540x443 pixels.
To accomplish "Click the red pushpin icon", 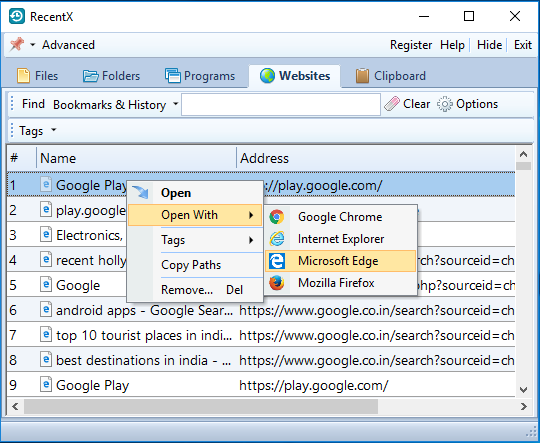I will coord(17,44).
